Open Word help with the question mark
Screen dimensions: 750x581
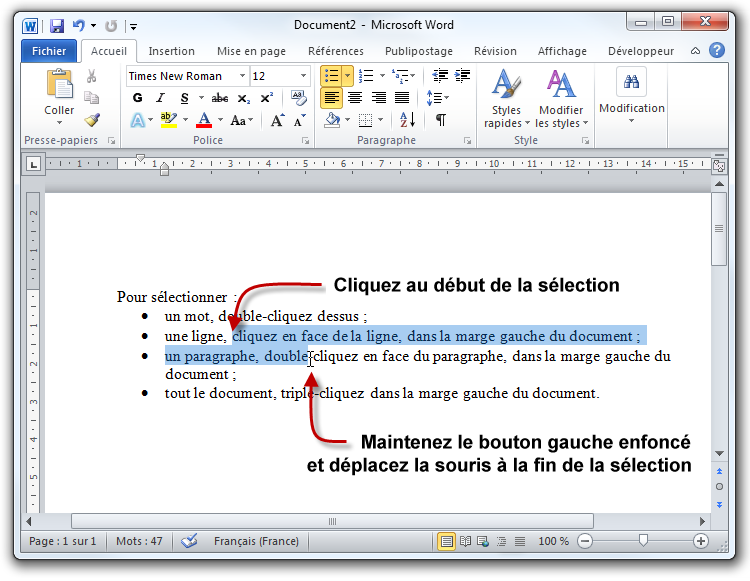(717, 50)
